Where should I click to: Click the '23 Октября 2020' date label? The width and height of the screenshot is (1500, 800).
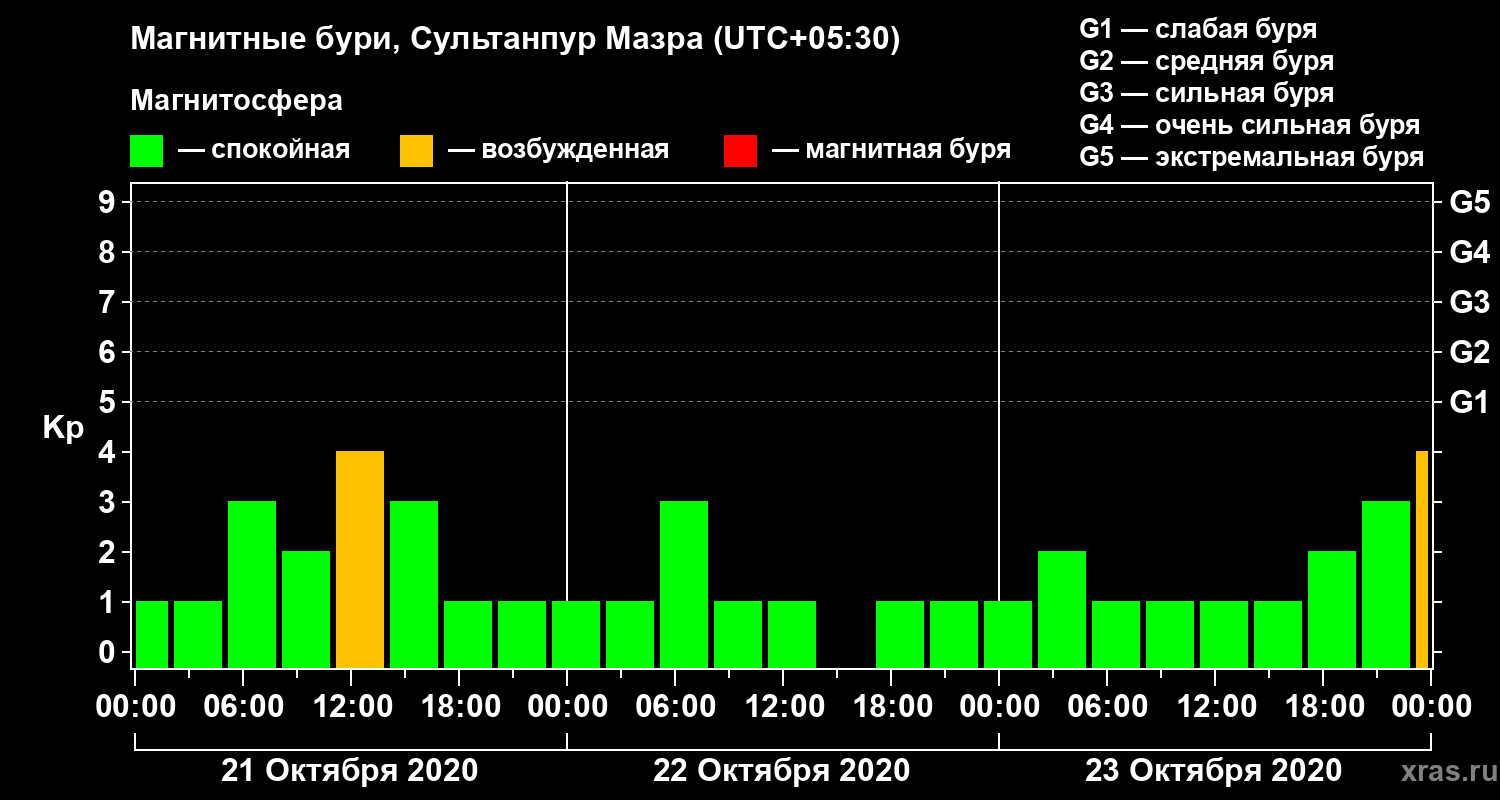click(1214, 771)
